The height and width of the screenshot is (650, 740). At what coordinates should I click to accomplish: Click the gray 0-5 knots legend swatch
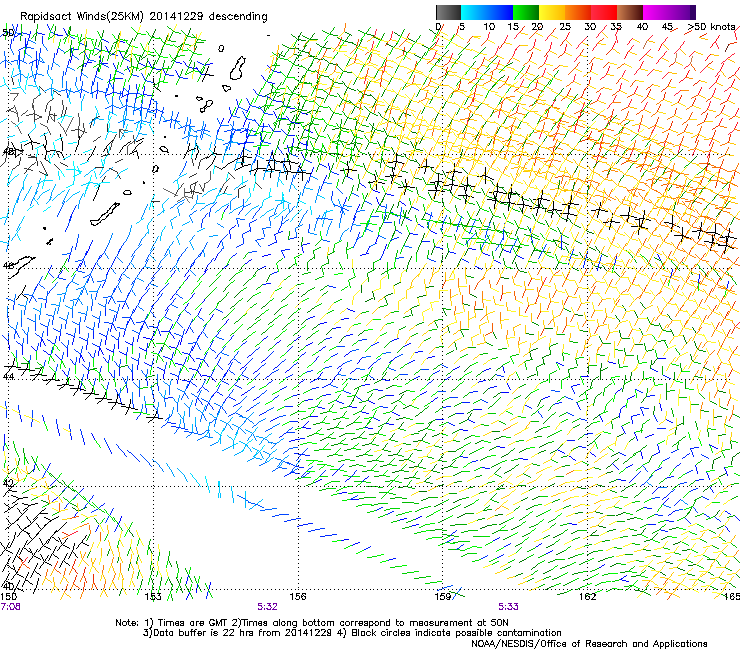448,12
